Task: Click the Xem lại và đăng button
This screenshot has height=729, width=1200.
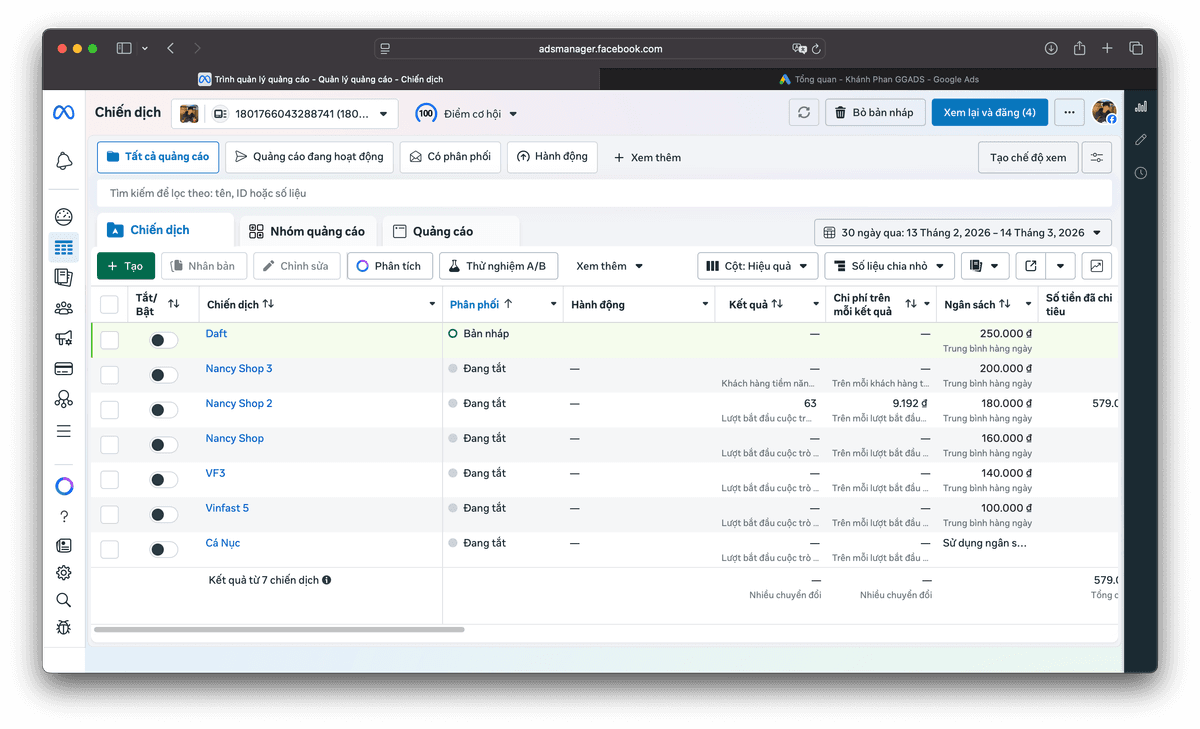Action: (989, 113)
